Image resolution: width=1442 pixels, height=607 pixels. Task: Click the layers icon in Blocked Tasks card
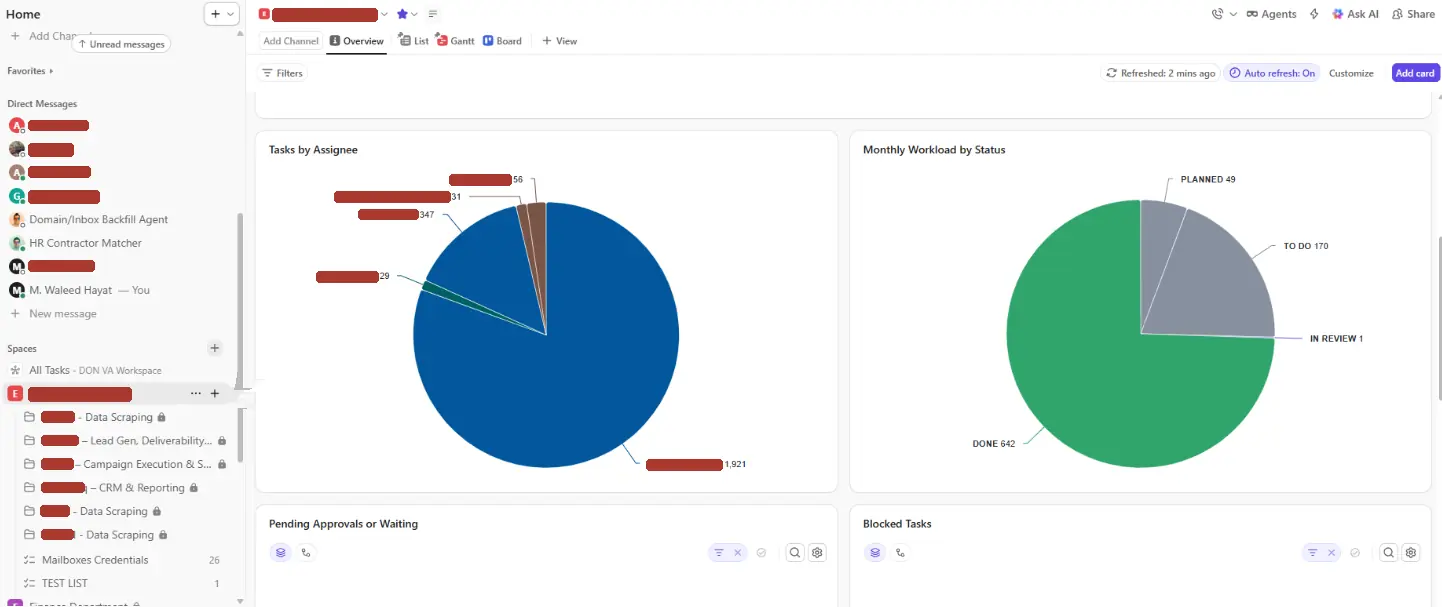[x=875, y=552]
